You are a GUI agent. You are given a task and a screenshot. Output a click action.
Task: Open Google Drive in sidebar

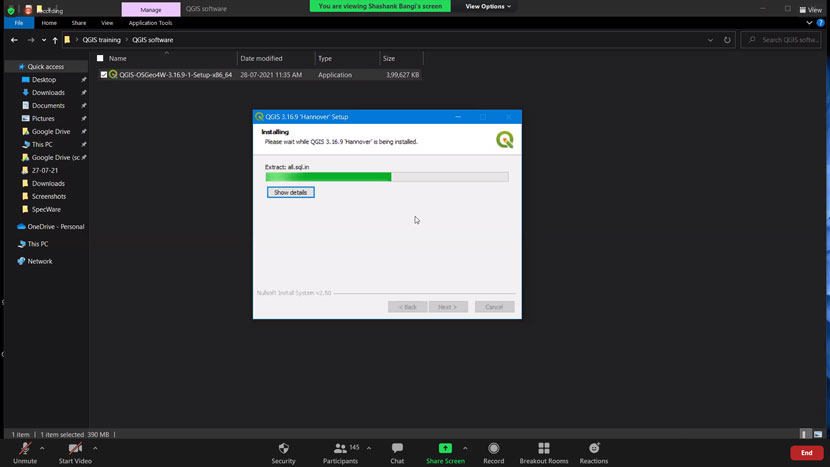(50, 131)
